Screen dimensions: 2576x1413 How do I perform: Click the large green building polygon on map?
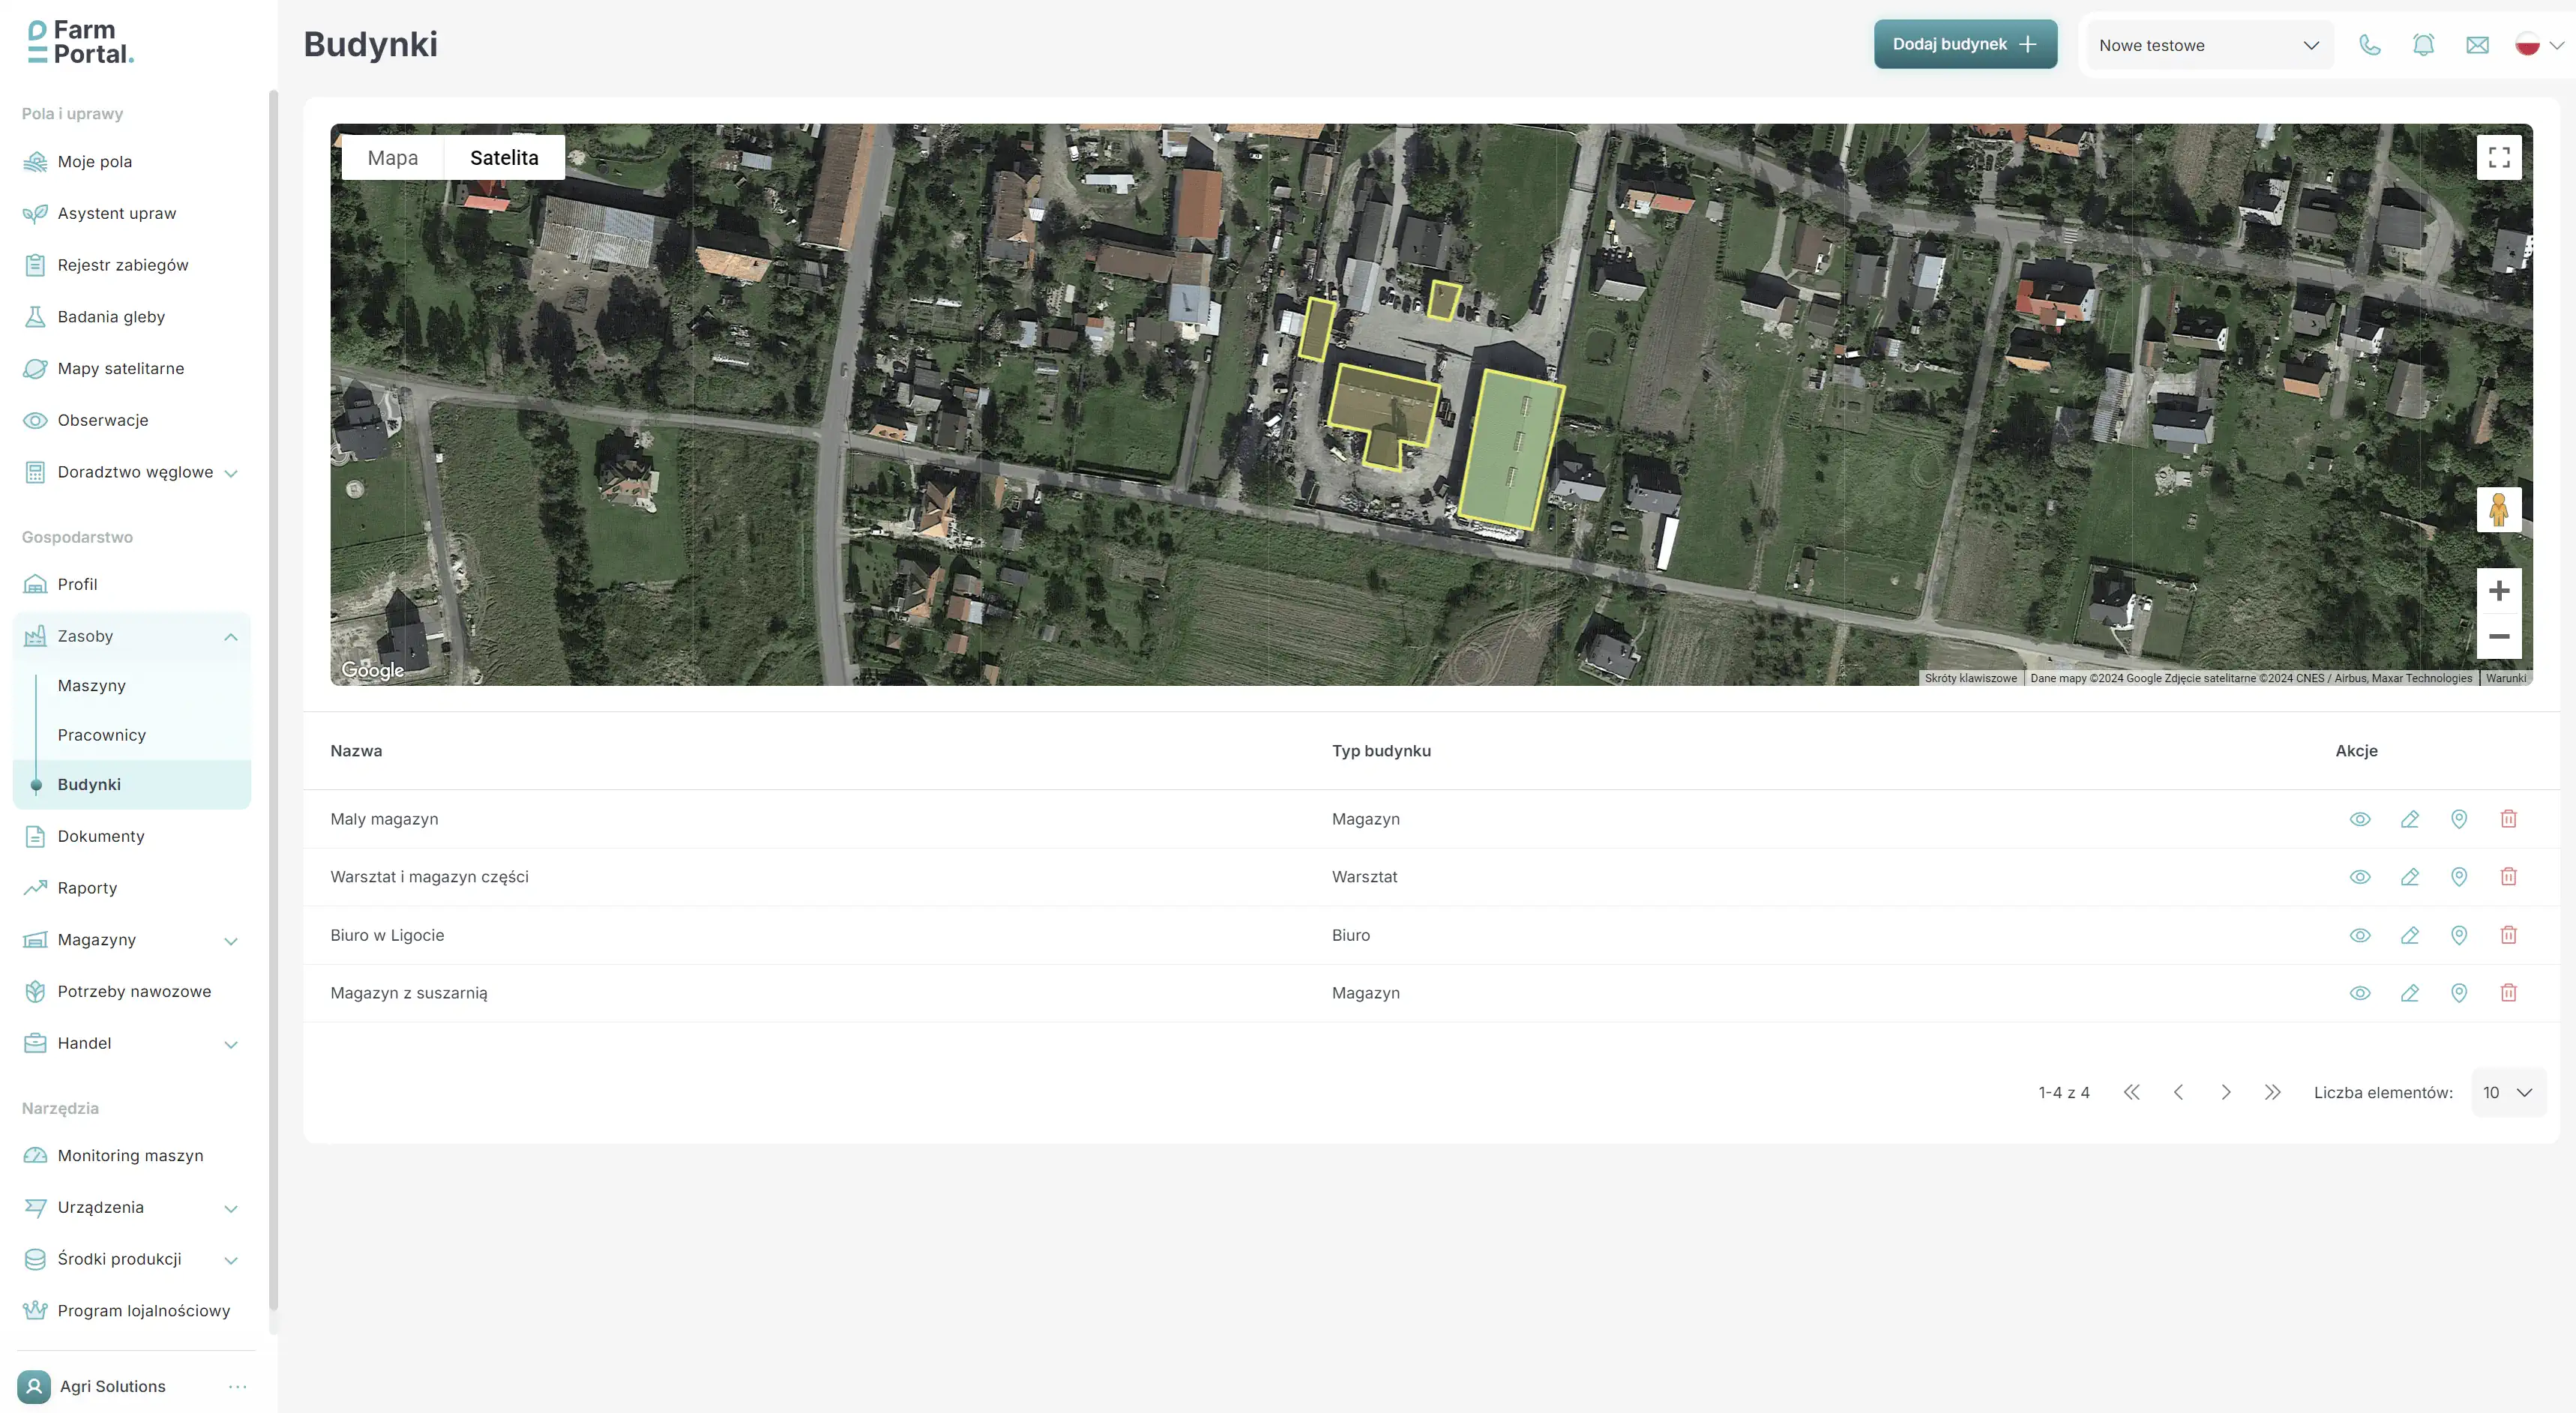click(1511, 449)
